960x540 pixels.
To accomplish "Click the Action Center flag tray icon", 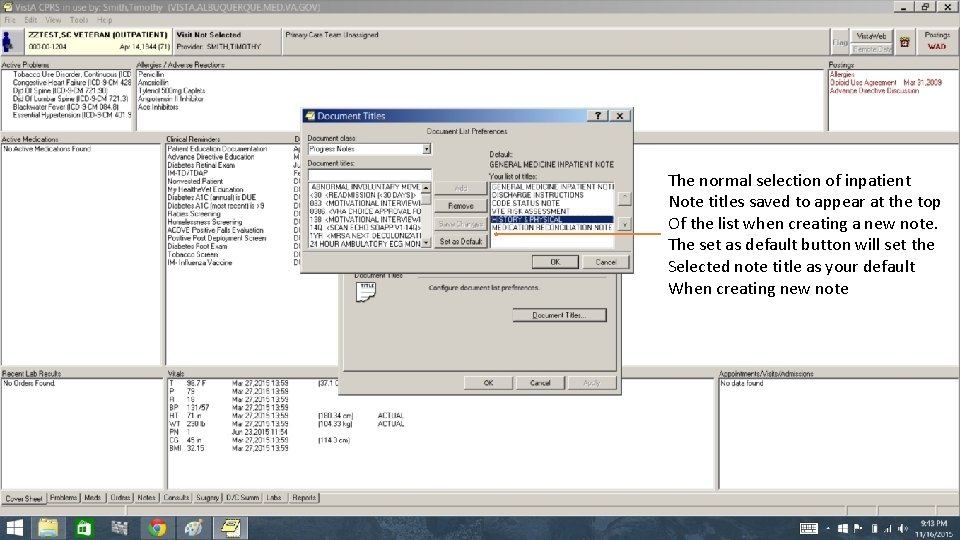I will pyautogui.click(x=858, y=528).
